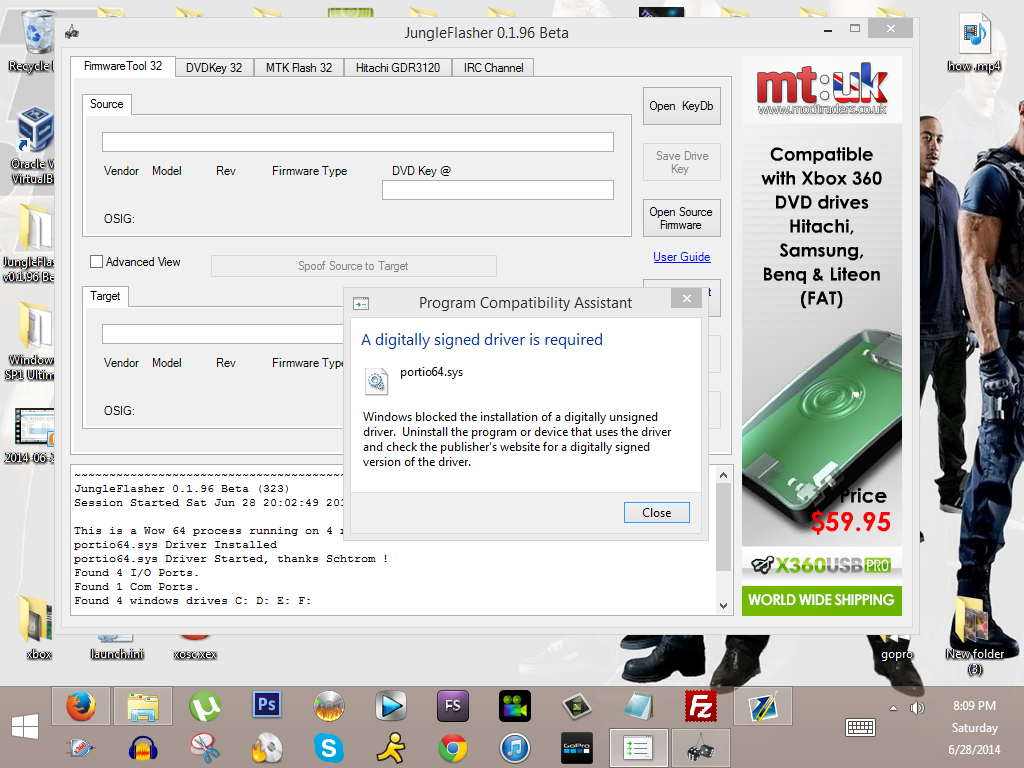Close the Program Compatibility Assistant with X
1024x768 pixels.
[686, 298]
